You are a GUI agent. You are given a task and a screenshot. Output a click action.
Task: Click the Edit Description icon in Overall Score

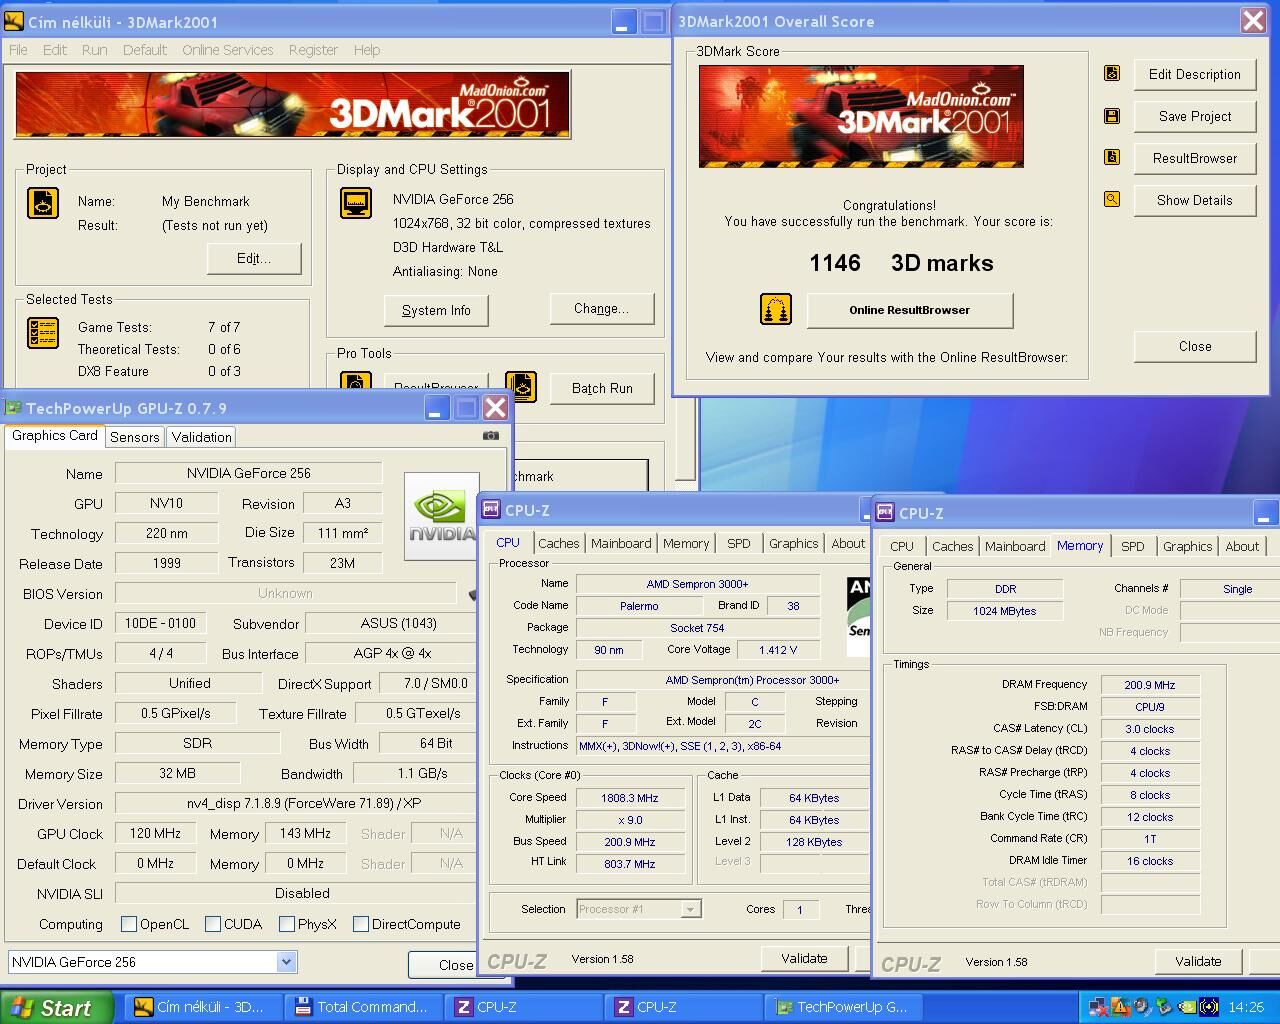1112,73
